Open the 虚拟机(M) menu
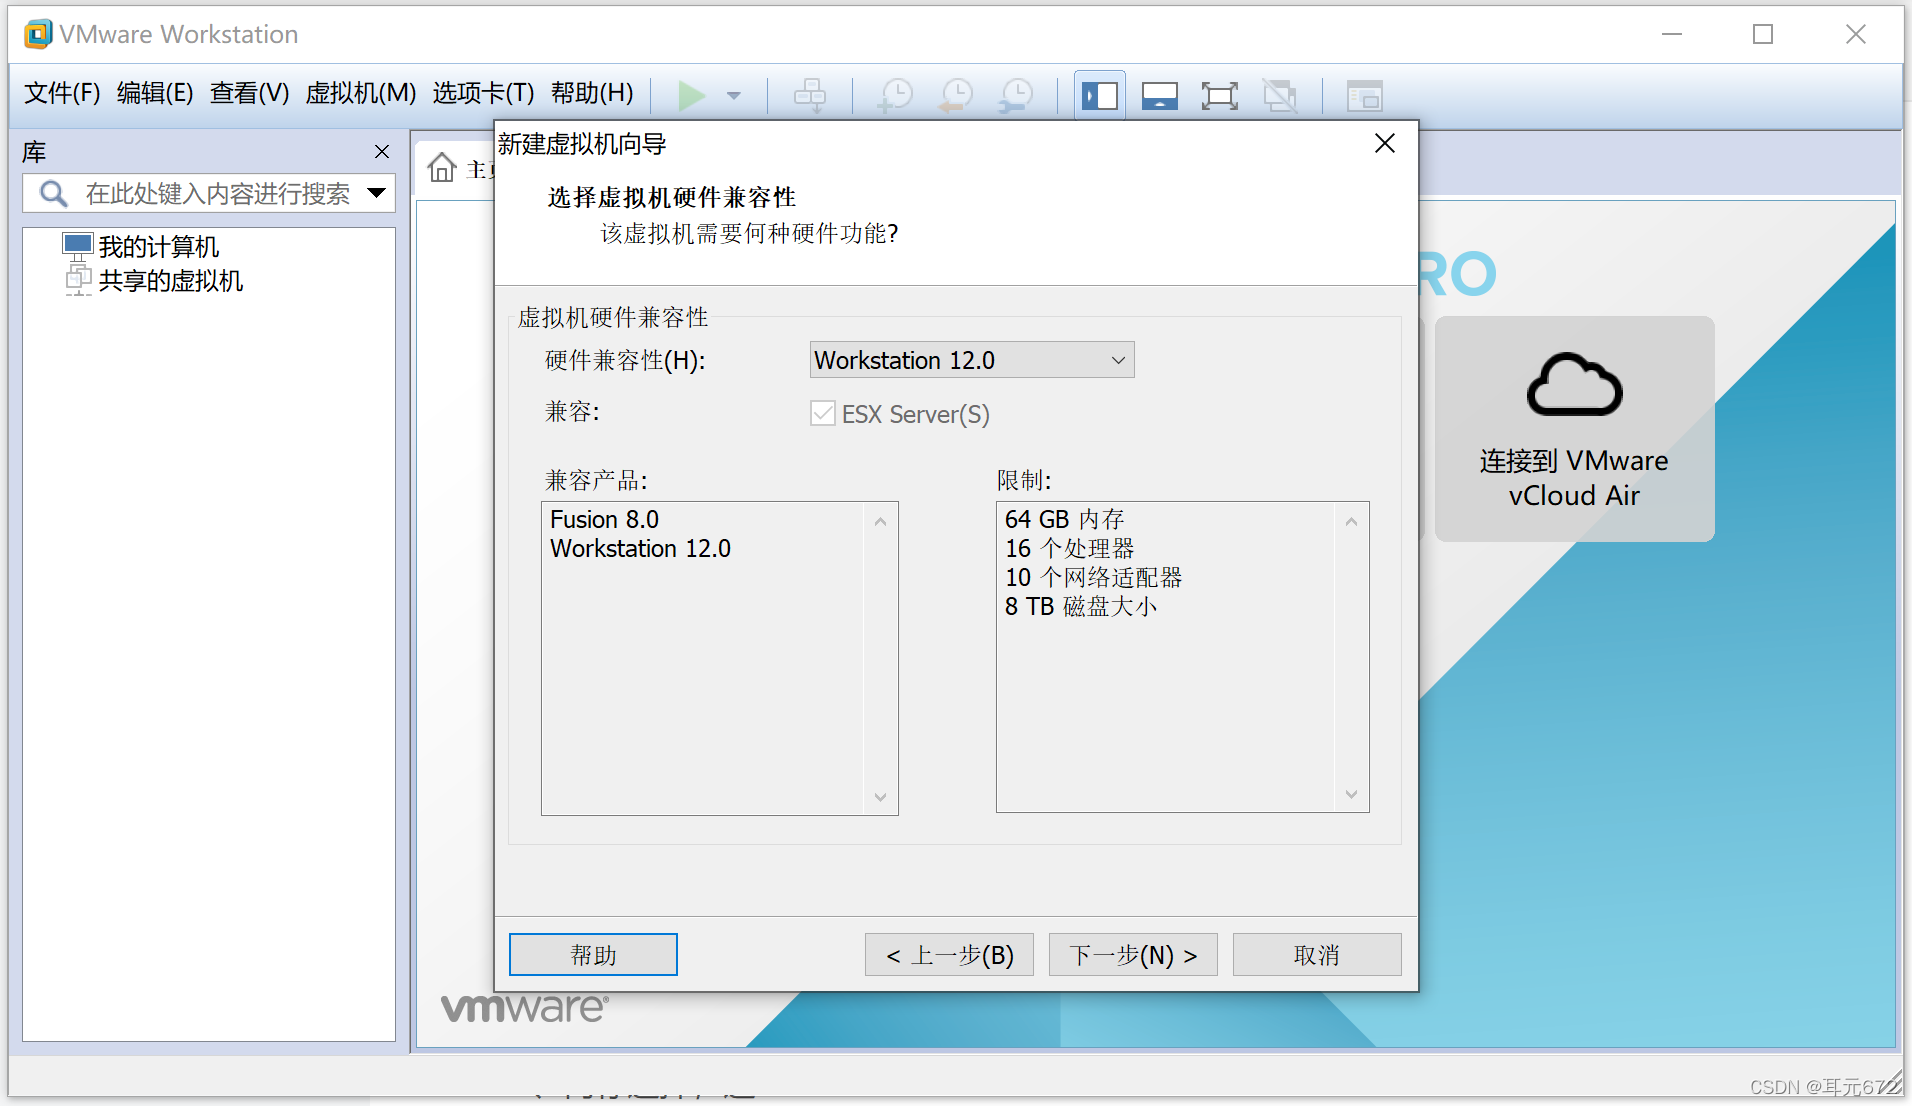The height and width of the screenshot is (1106, 1912). tap(361, 93)
